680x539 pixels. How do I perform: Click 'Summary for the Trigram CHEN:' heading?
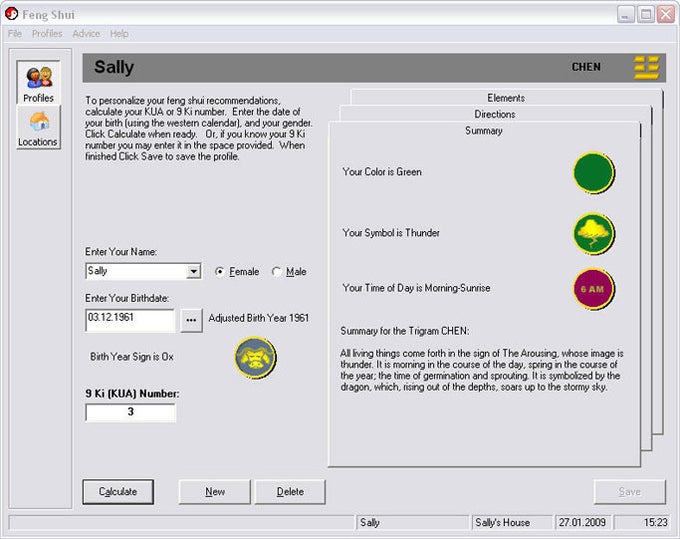[405, 331]
